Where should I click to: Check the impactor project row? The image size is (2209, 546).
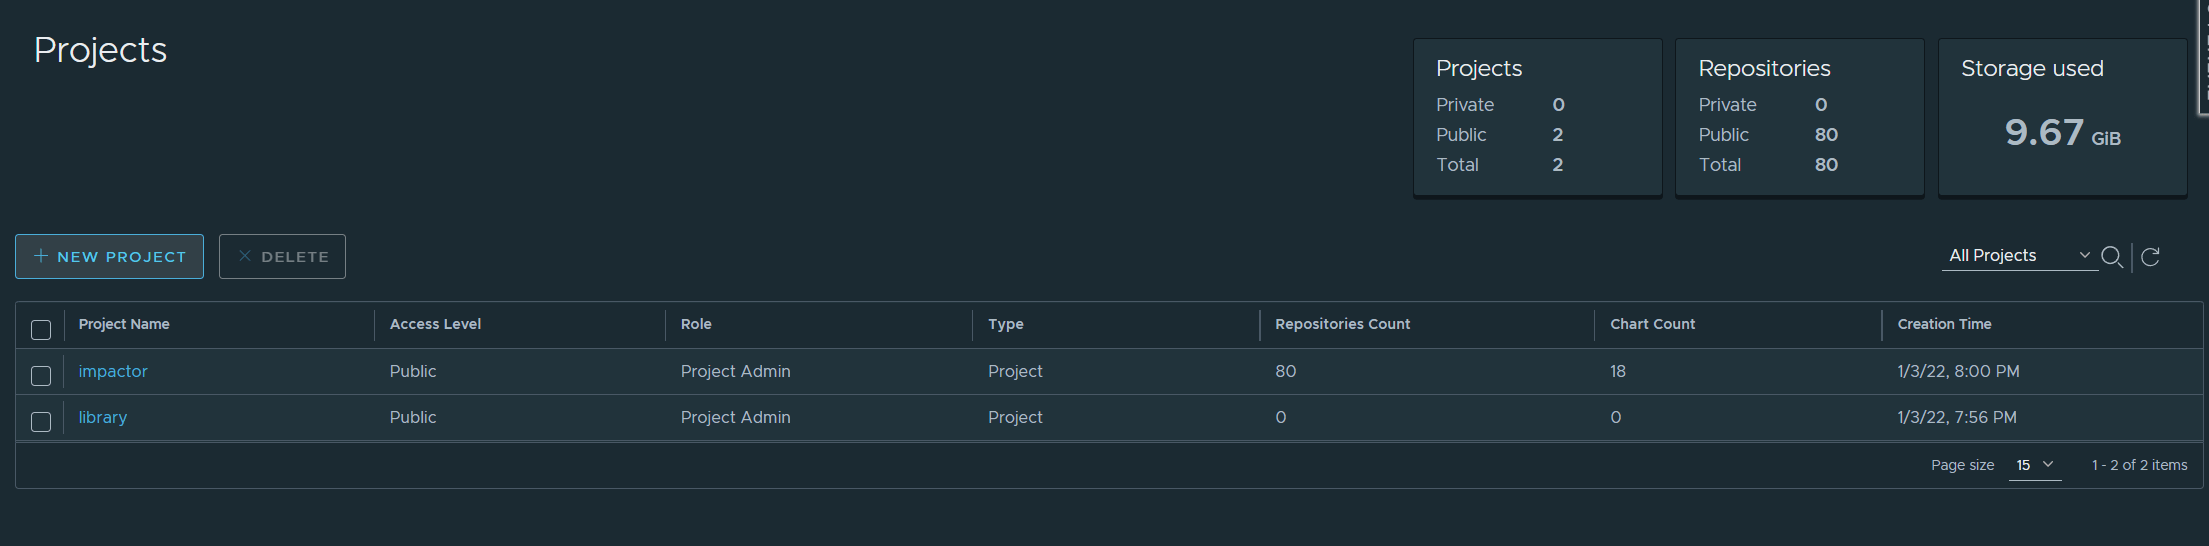[x=41, y=375]
